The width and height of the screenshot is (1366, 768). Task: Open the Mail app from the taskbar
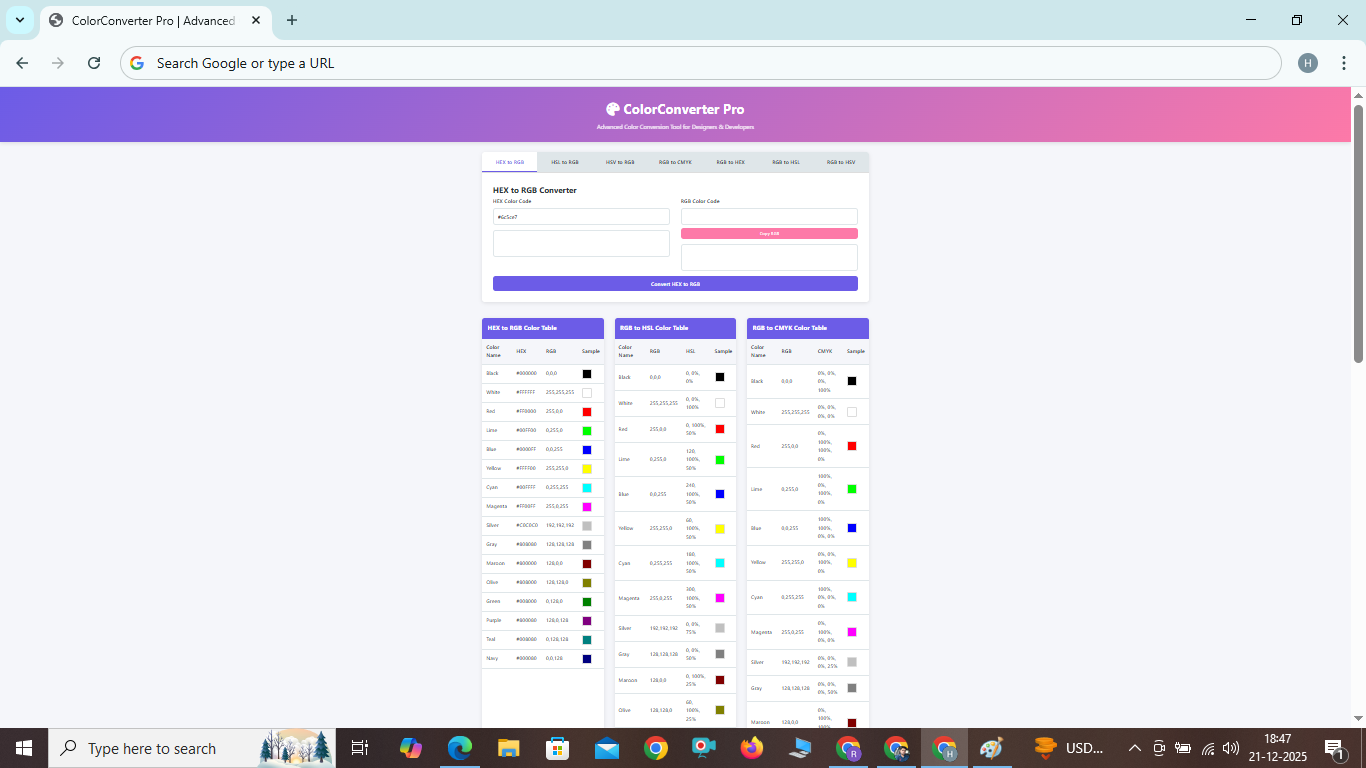[605, 748]
